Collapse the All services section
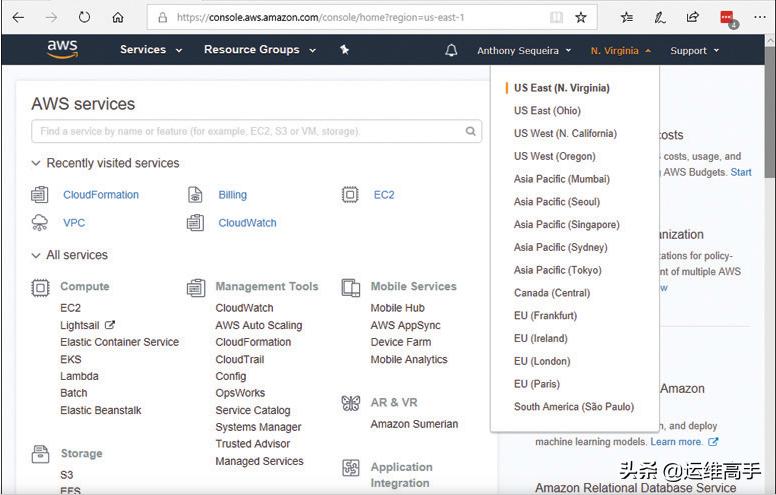 37,255
